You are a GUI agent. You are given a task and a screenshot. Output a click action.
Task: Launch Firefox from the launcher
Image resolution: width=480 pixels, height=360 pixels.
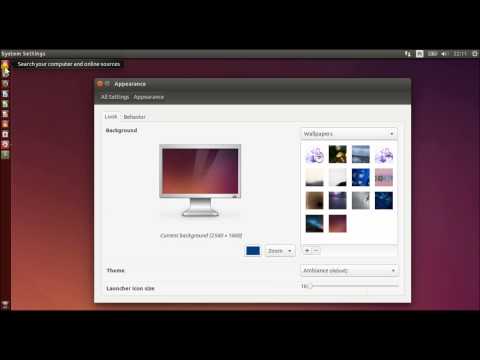click(x=5, y=84)
